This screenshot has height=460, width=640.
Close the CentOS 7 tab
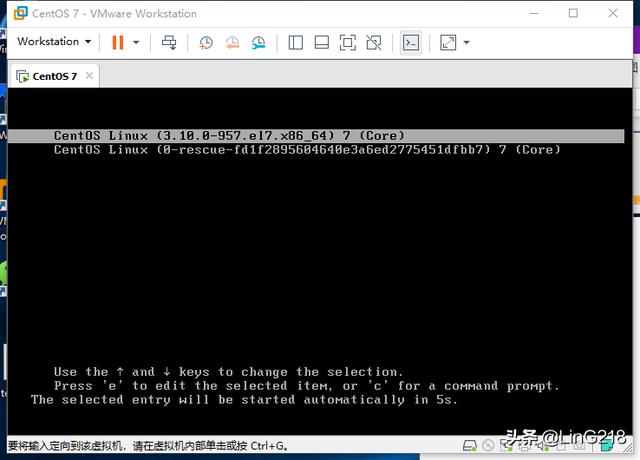pyautogui.click(x=89, y=76)
